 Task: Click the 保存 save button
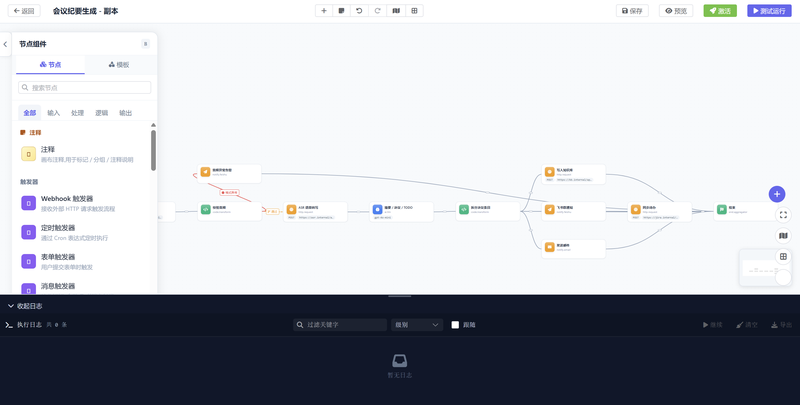pos(632,11)
